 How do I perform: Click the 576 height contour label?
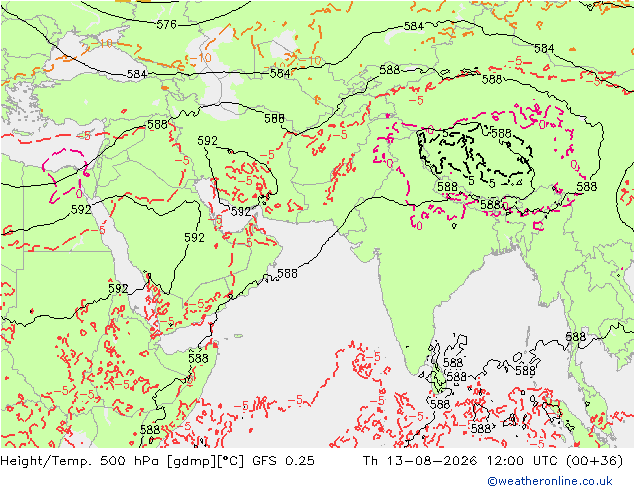click(167, 25)
